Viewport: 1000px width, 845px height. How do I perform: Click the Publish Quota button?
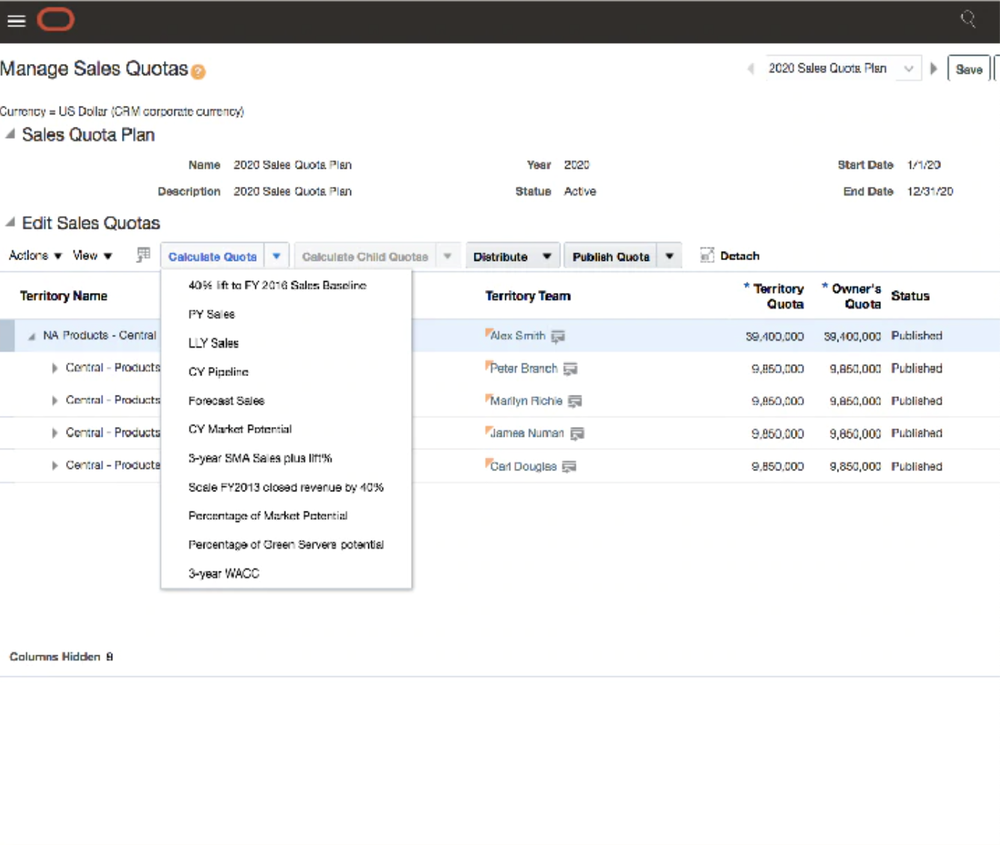pyautogui.click(x=610, y=255)
